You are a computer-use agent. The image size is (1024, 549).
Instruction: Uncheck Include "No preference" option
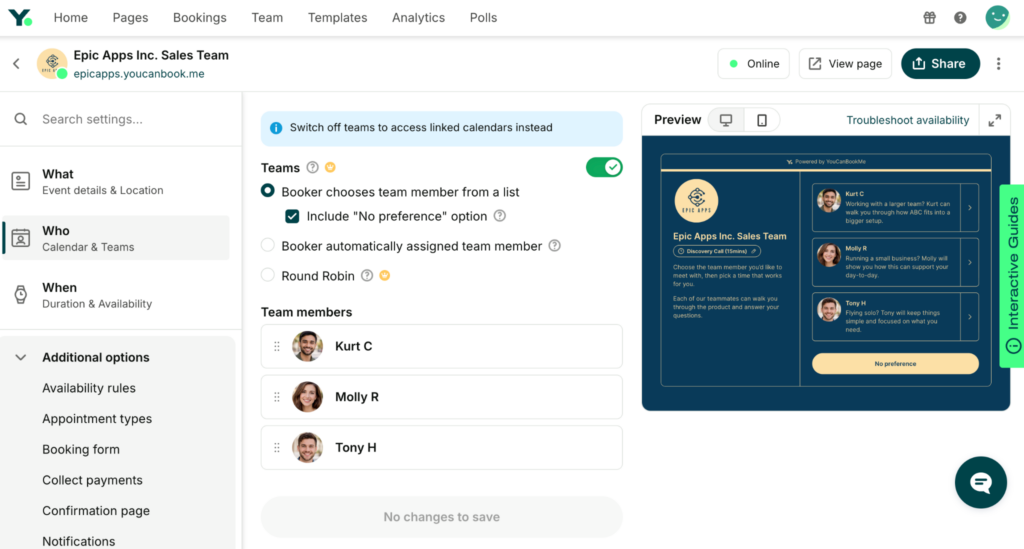[292, 216]
